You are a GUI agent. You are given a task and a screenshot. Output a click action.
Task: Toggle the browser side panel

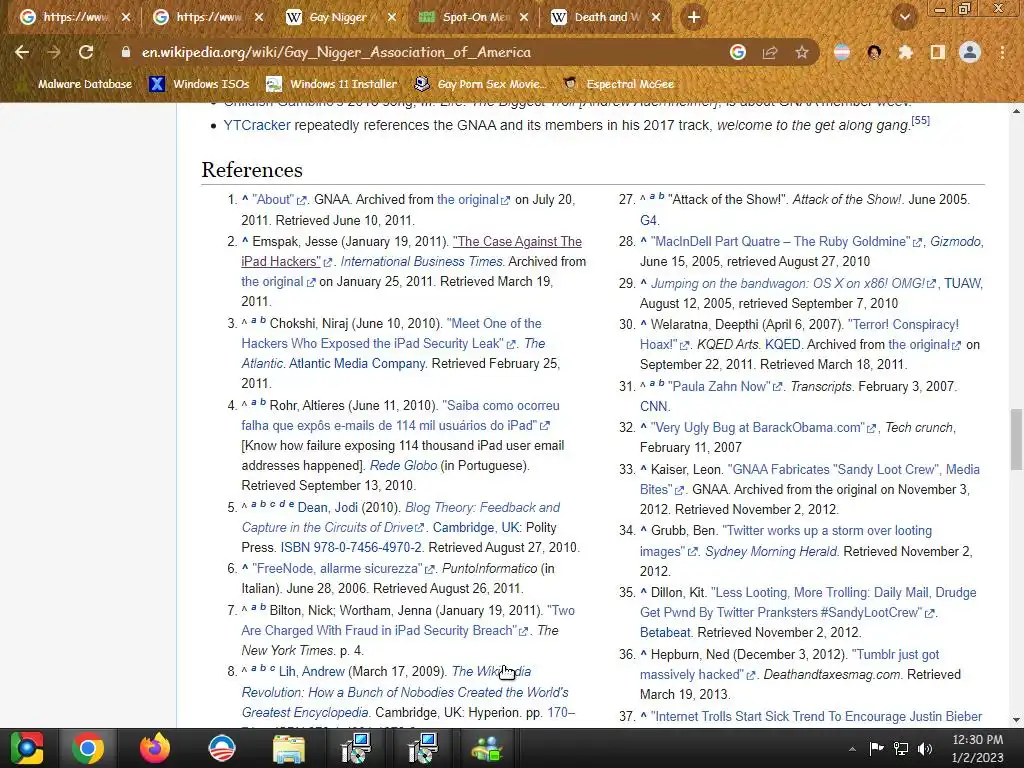(937, 52)
